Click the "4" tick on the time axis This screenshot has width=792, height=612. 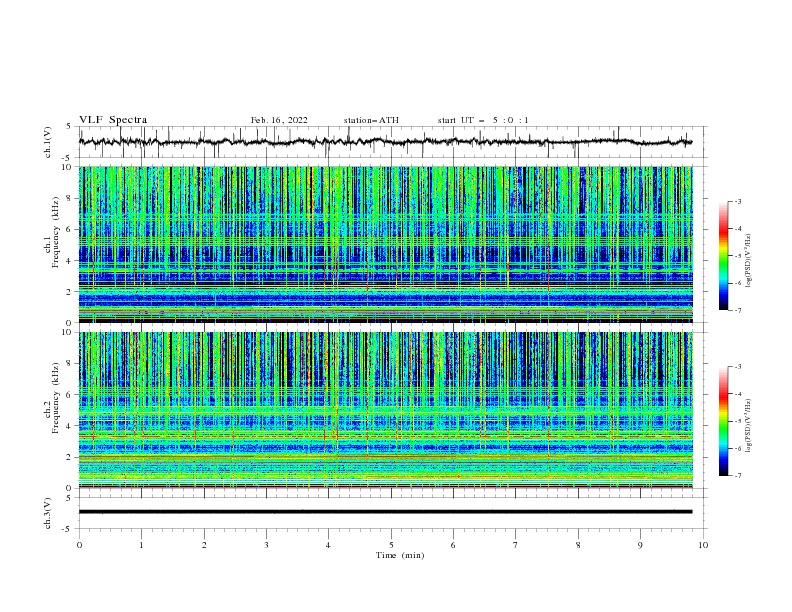click(x=328, y=545)
